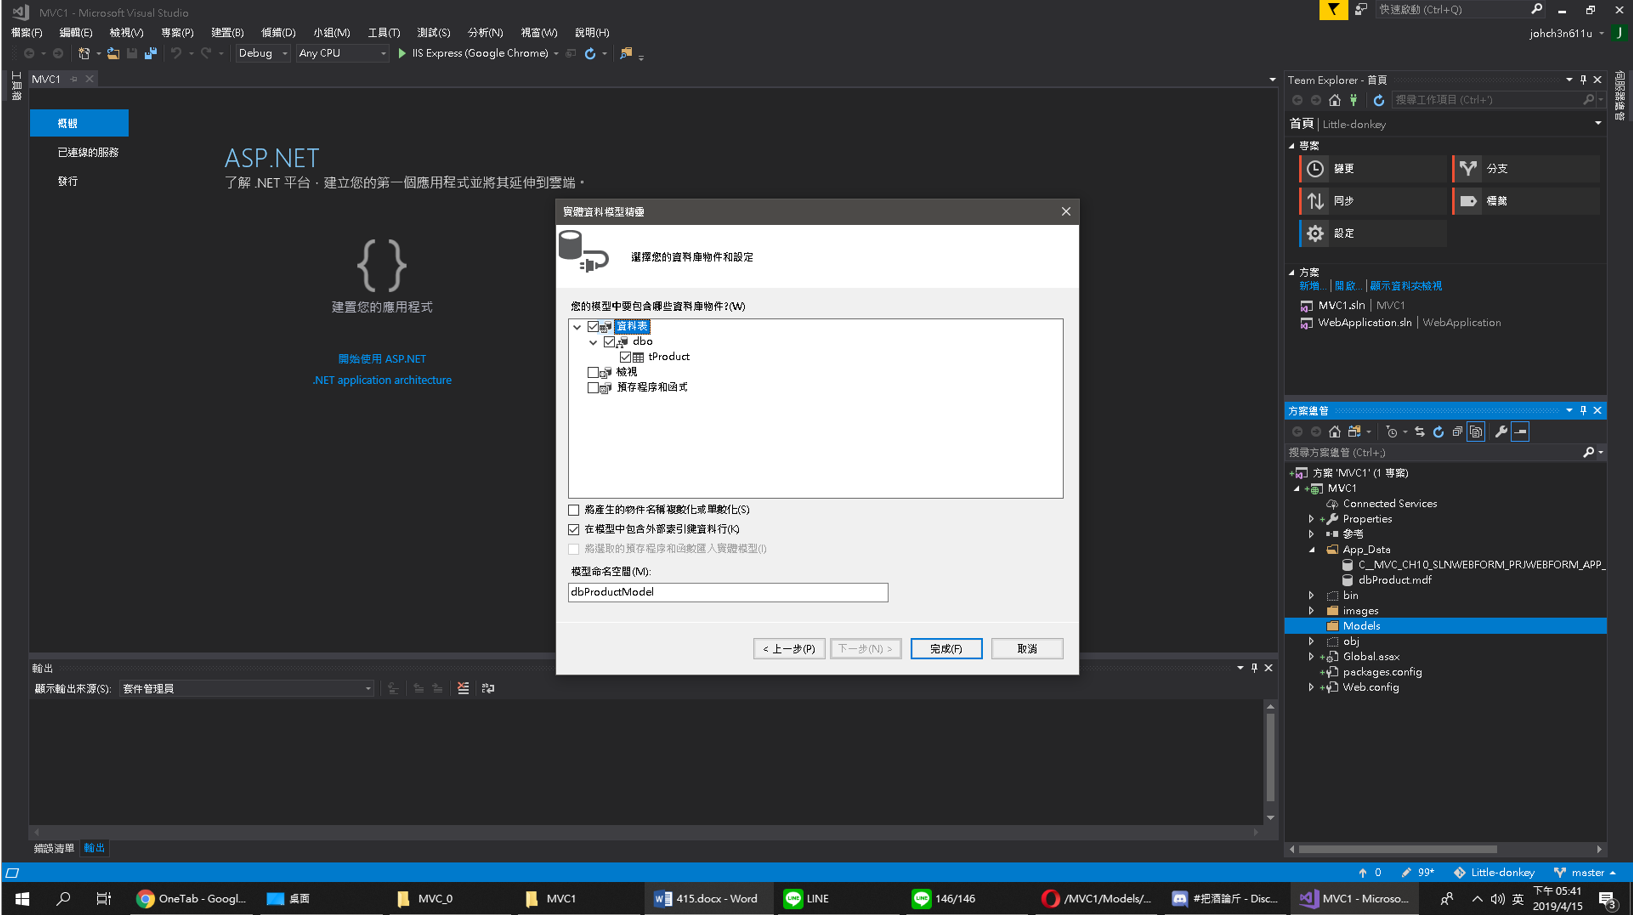Click the 完成(F) finish button
This screenshot has width=1633, height=915.
[946, 649]
